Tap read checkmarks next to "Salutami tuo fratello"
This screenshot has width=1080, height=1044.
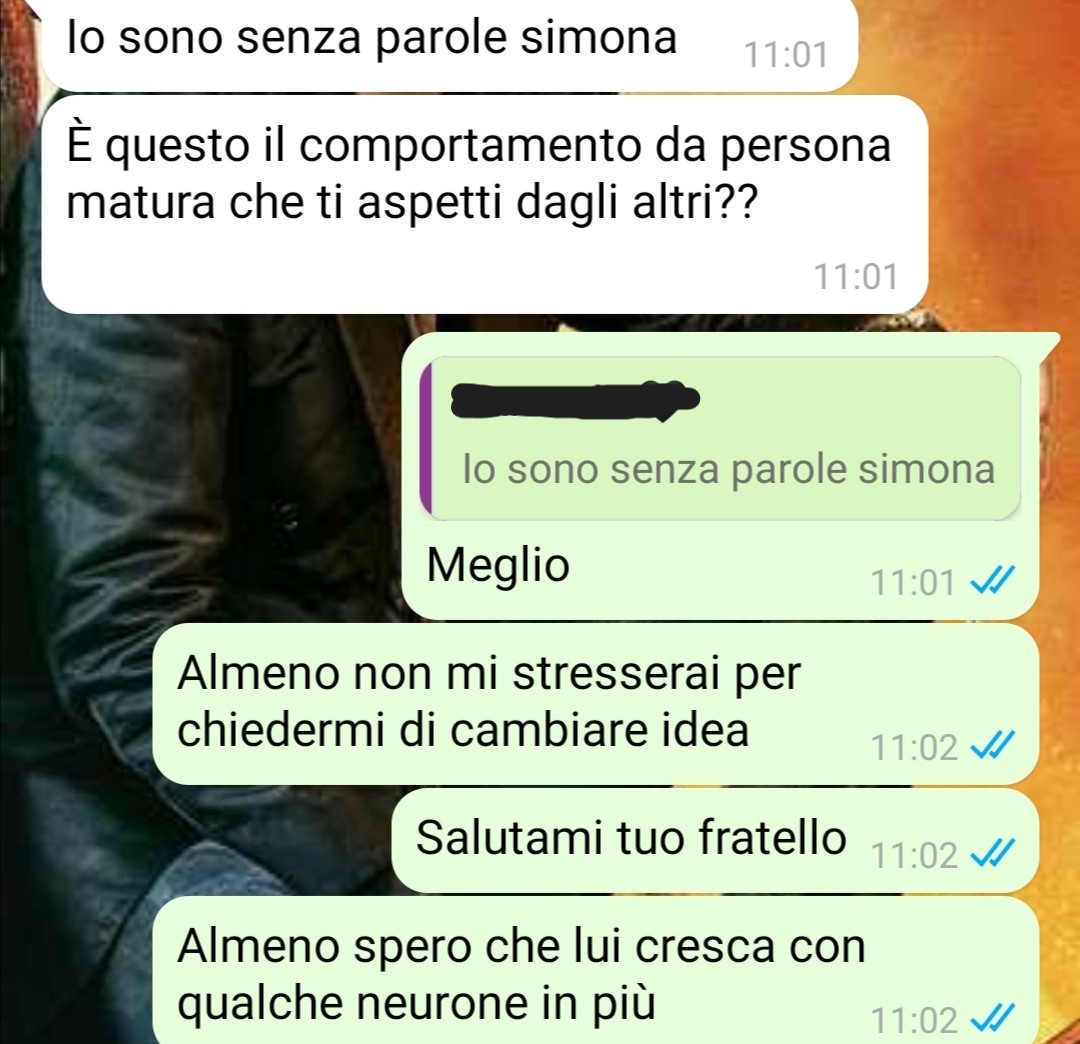tap(993, 855)
